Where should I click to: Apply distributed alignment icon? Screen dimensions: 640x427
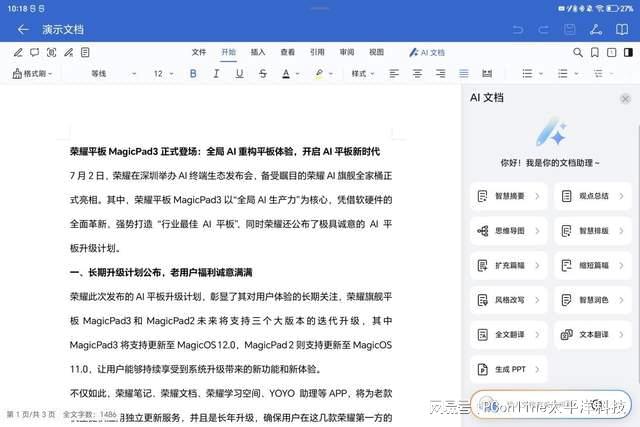point(487,73)
